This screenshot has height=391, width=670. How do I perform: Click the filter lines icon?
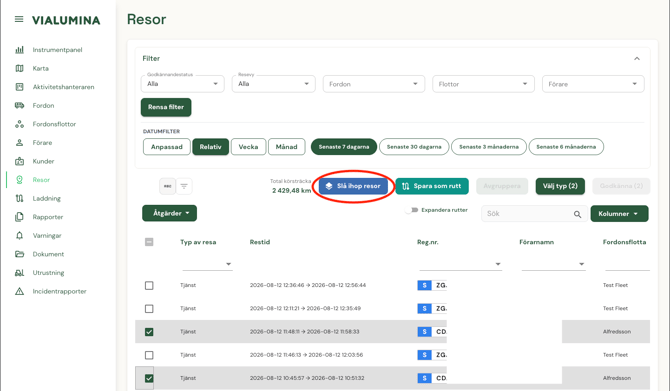184,186
